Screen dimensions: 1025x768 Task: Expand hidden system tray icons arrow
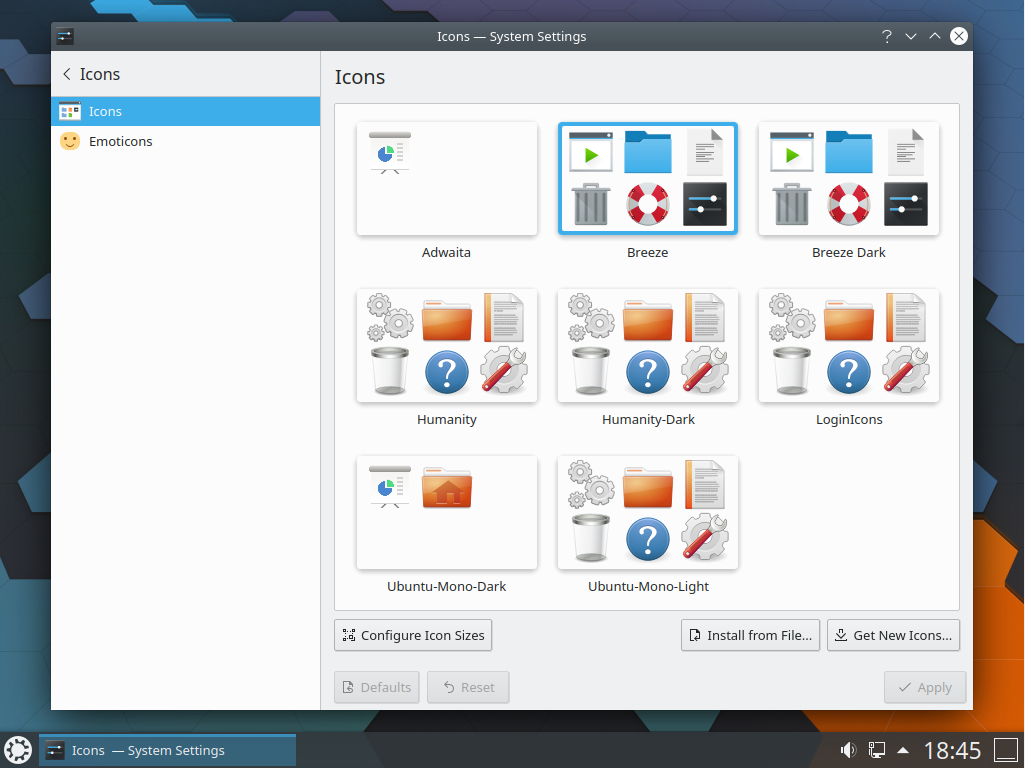[x=903, y=750]
